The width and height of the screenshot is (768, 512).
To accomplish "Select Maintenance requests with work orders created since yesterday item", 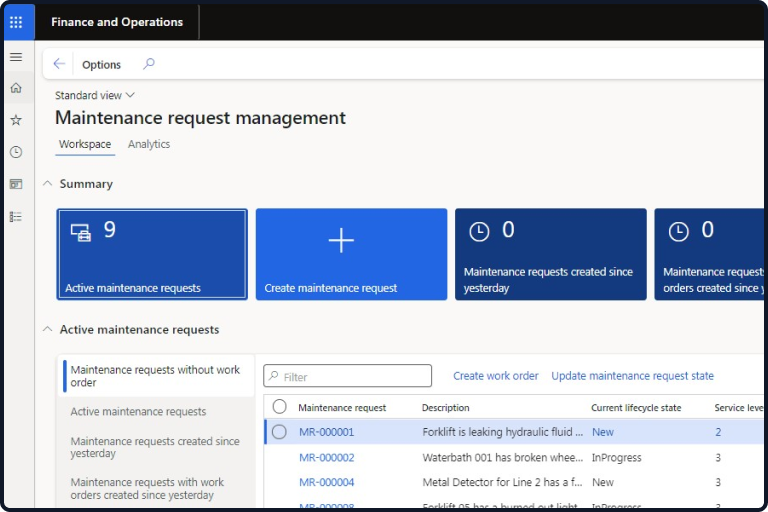I will coord(147,488).
